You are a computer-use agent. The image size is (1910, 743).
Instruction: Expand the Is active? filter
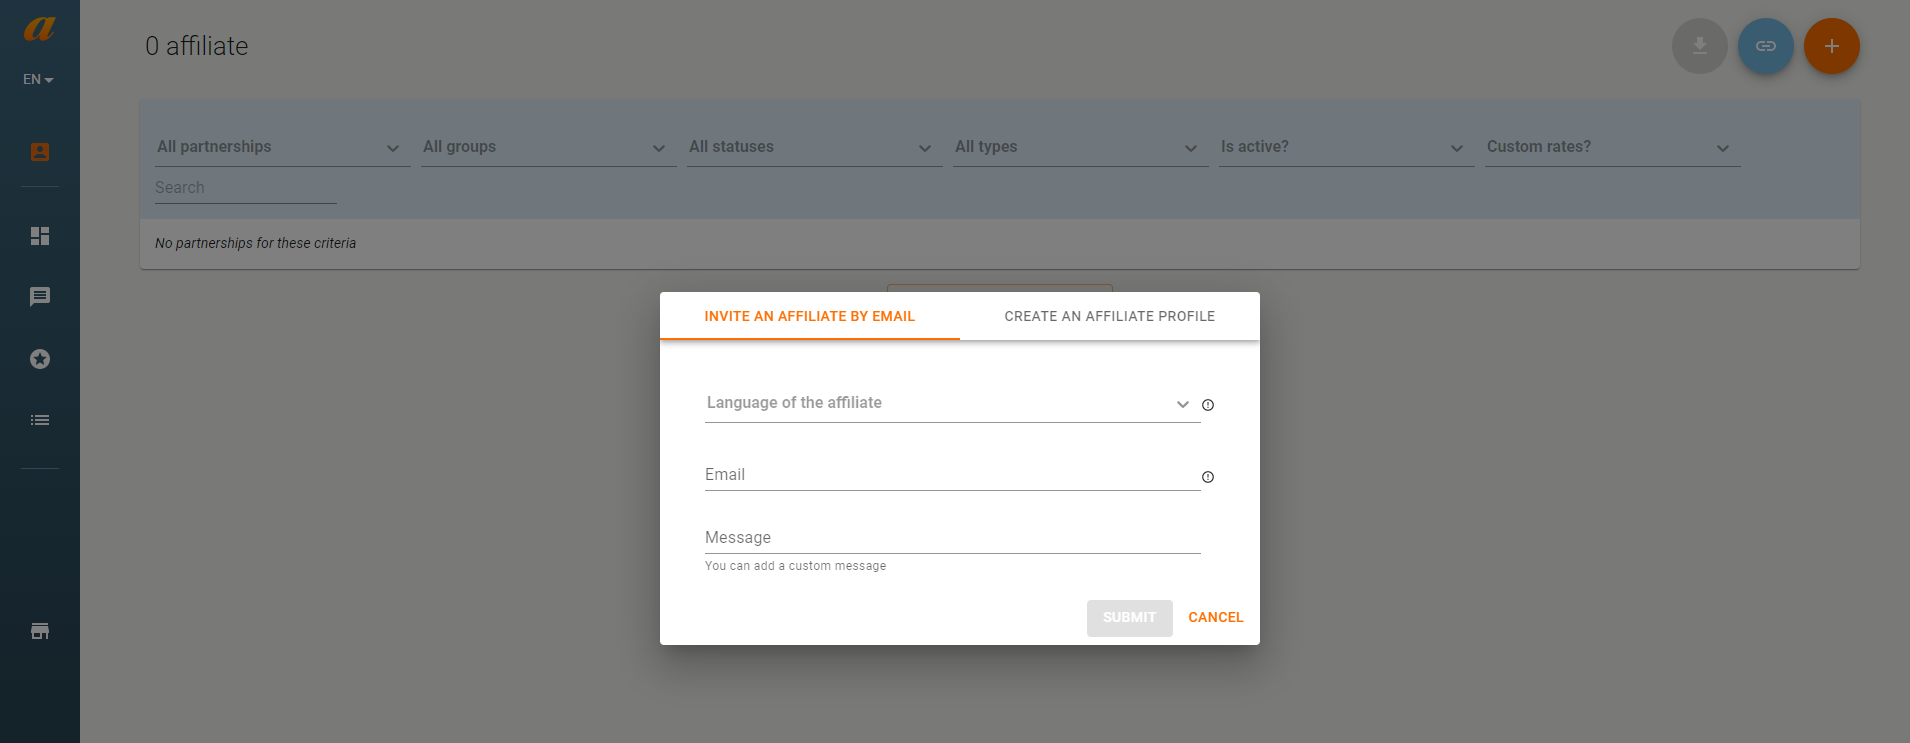pyautogui.click(x=1347, y=147)
